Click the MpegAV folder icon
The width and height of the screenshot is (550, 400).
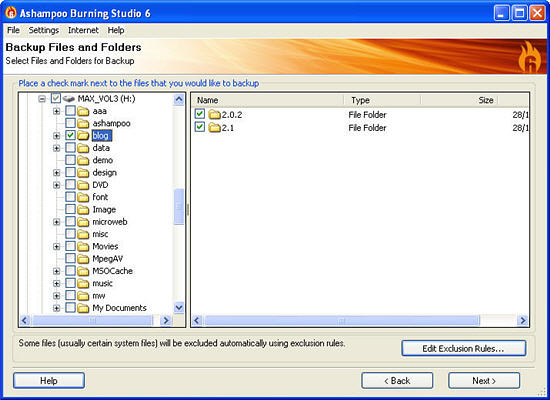83,259
